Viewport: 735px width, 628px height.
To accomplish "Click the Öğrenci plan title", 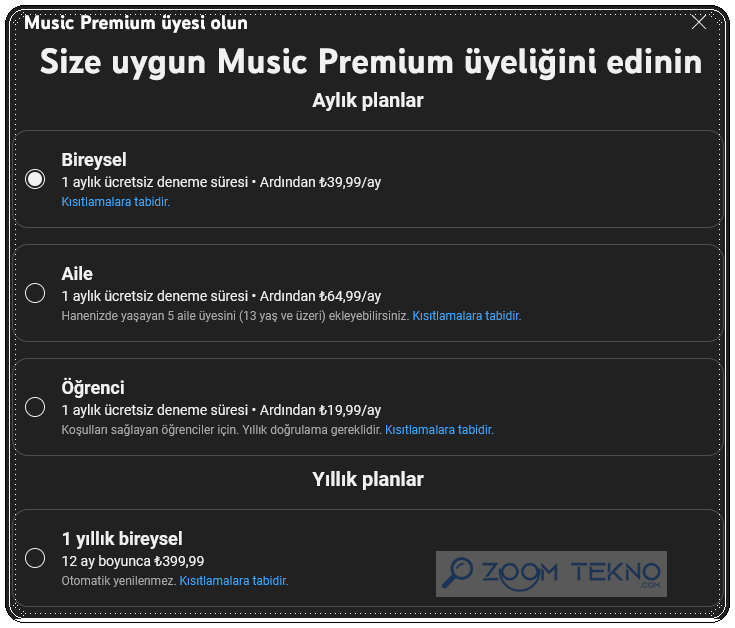I will 93,388.
